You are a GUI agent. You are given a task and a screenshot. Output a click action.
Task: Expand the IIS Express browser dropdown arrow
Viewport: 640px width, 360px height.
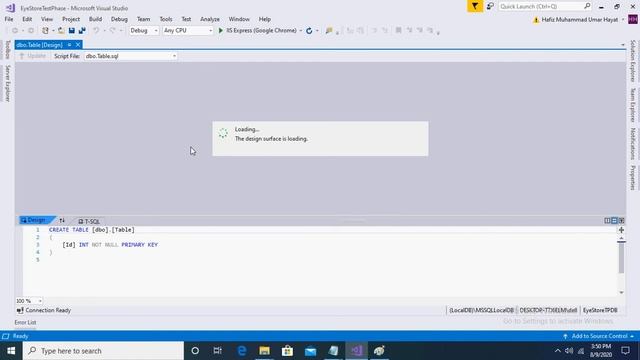301,31
